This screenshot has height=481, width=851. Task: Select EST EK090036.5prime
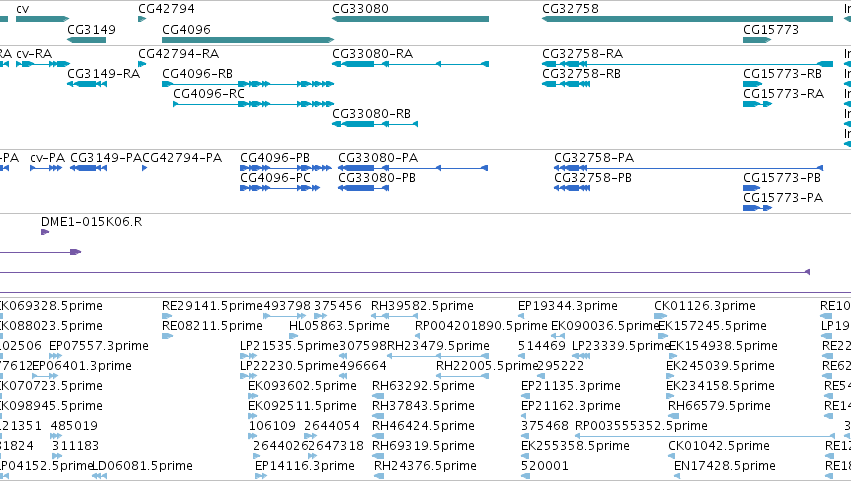[x=558, y=336]
